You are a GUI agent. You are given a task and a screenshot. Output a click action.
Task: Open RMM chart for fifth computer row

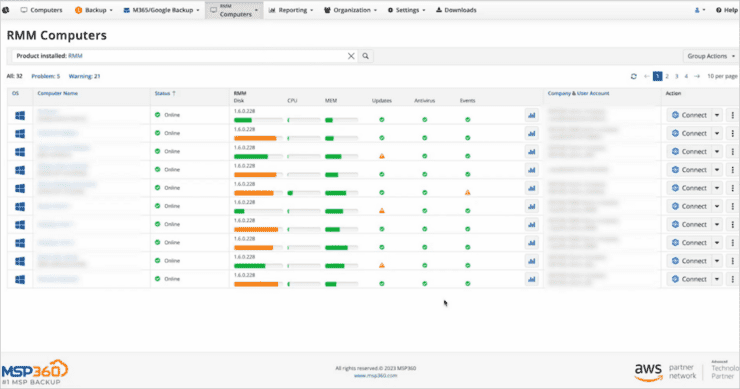[532, 188]
